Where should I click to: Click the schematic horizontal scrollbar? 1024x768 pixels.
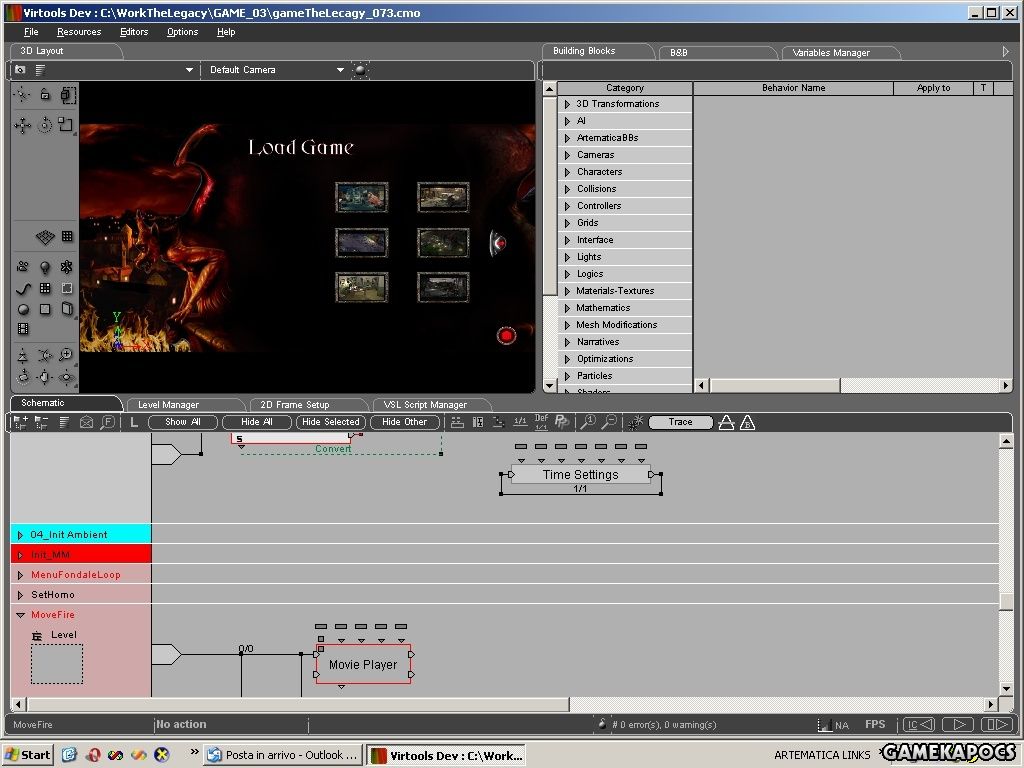pyautogui.click(x=298, y=704)
